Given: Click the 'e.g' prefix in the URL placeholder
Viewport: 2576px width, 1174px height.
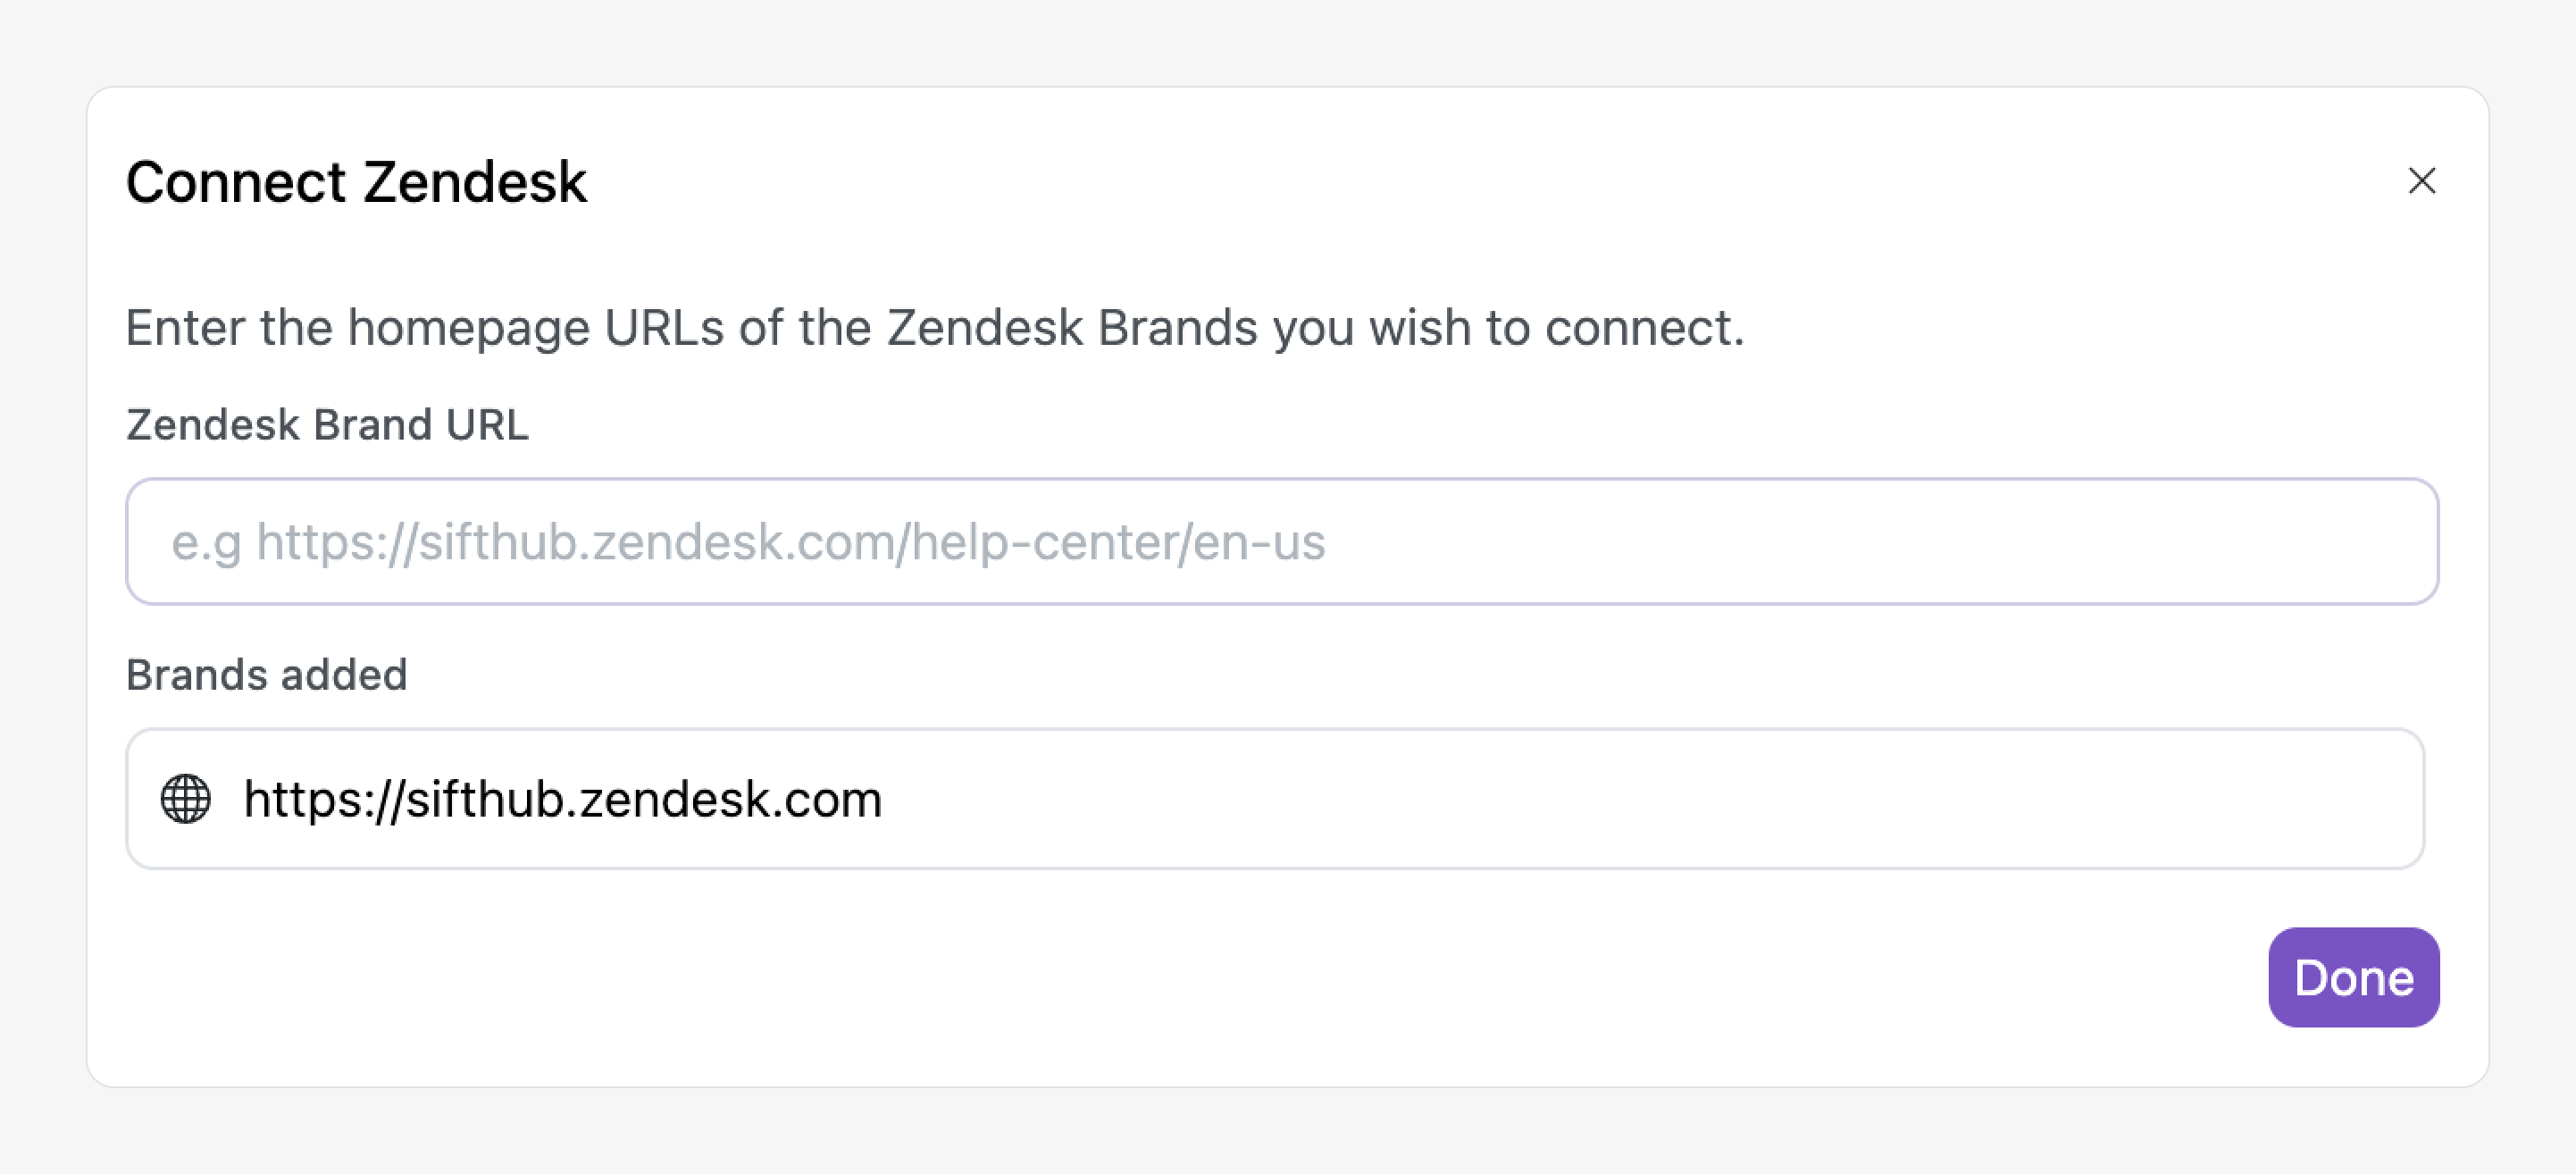Looking at the screenshot, I should [x=206, y=543].
